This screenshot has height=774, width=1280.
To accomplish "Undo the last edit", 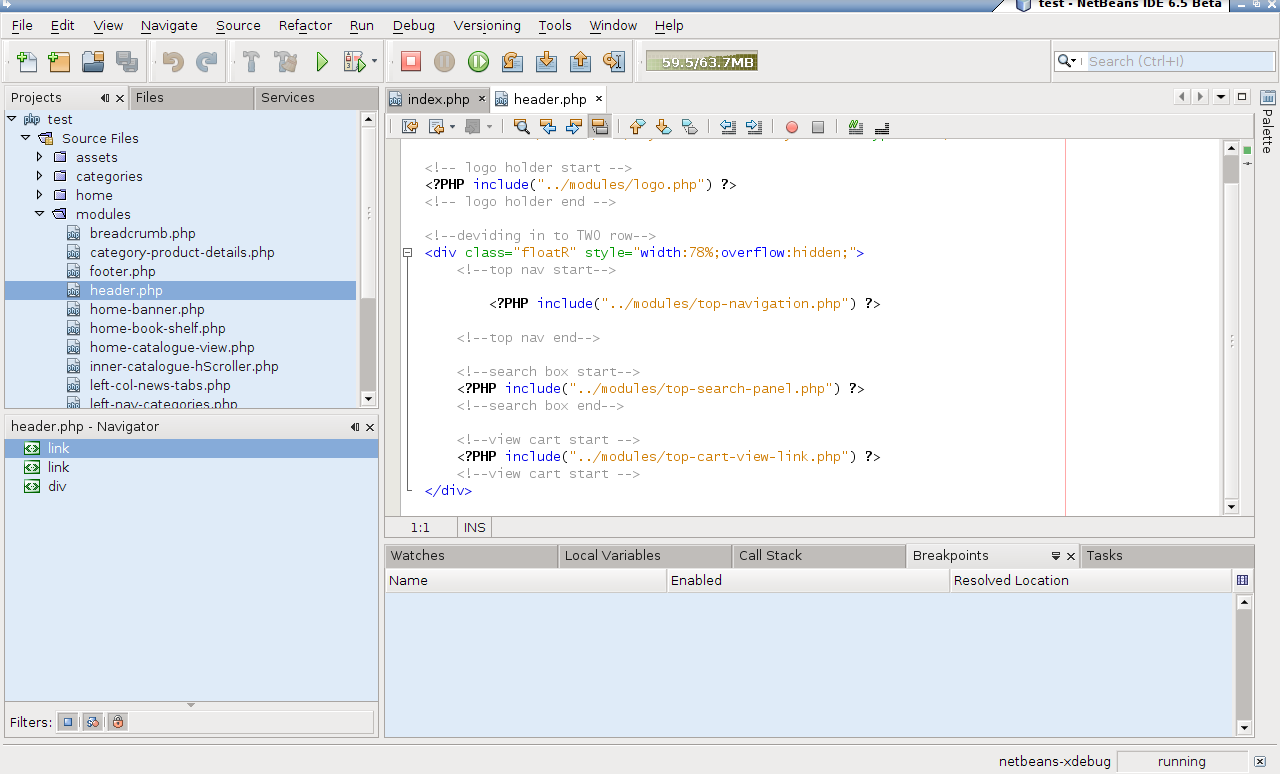I will coord(170,61).
